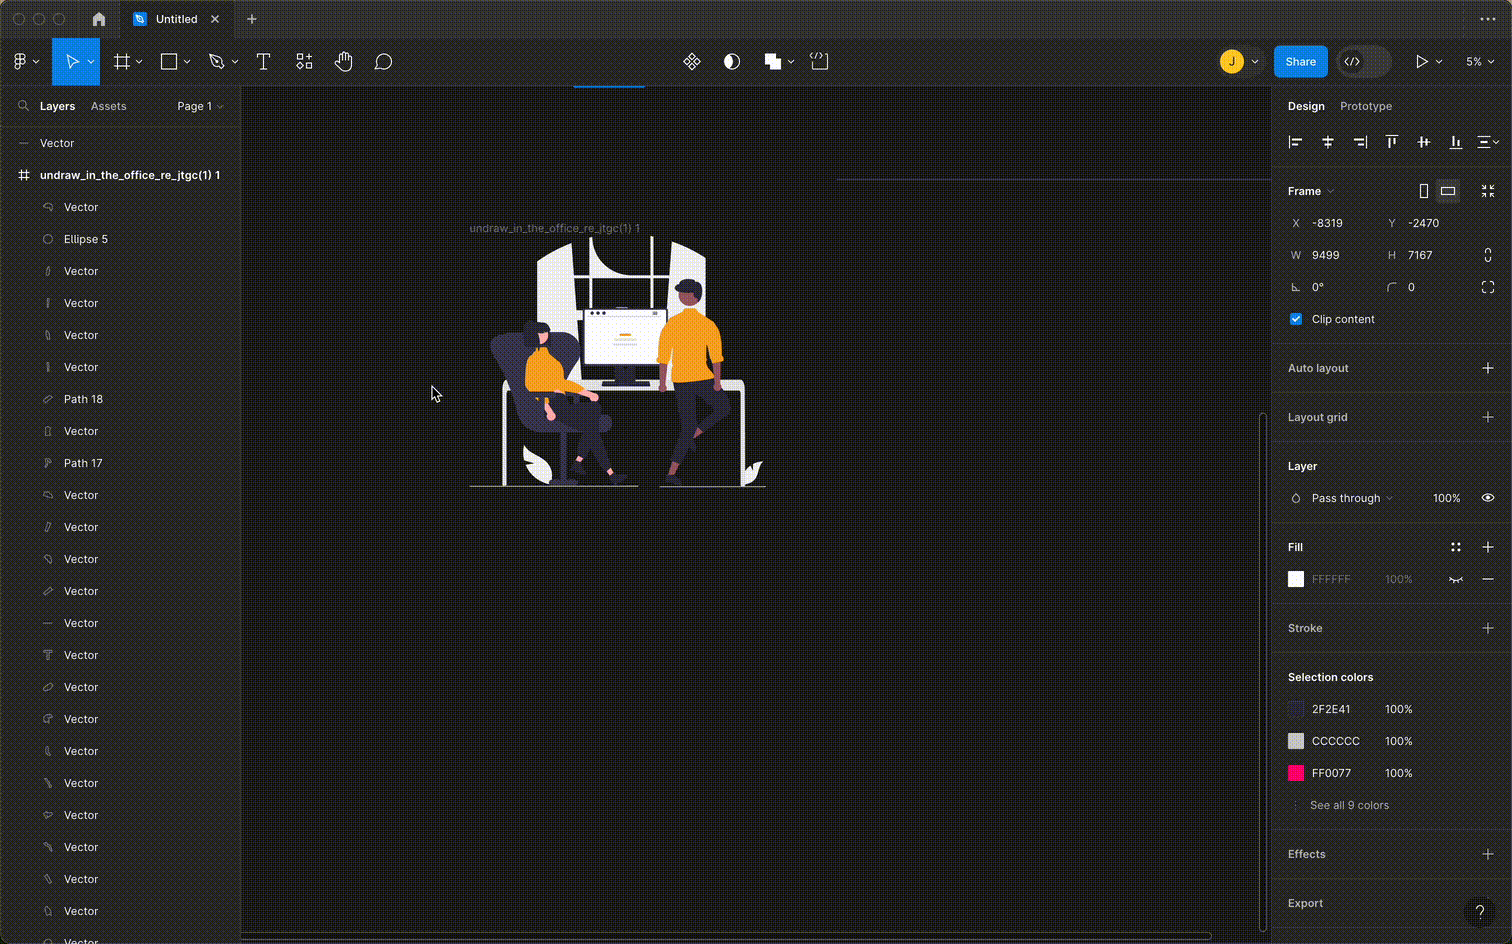Switch to the Assets tab
The image size is (1512, 944).
click(x=108, y=106)
